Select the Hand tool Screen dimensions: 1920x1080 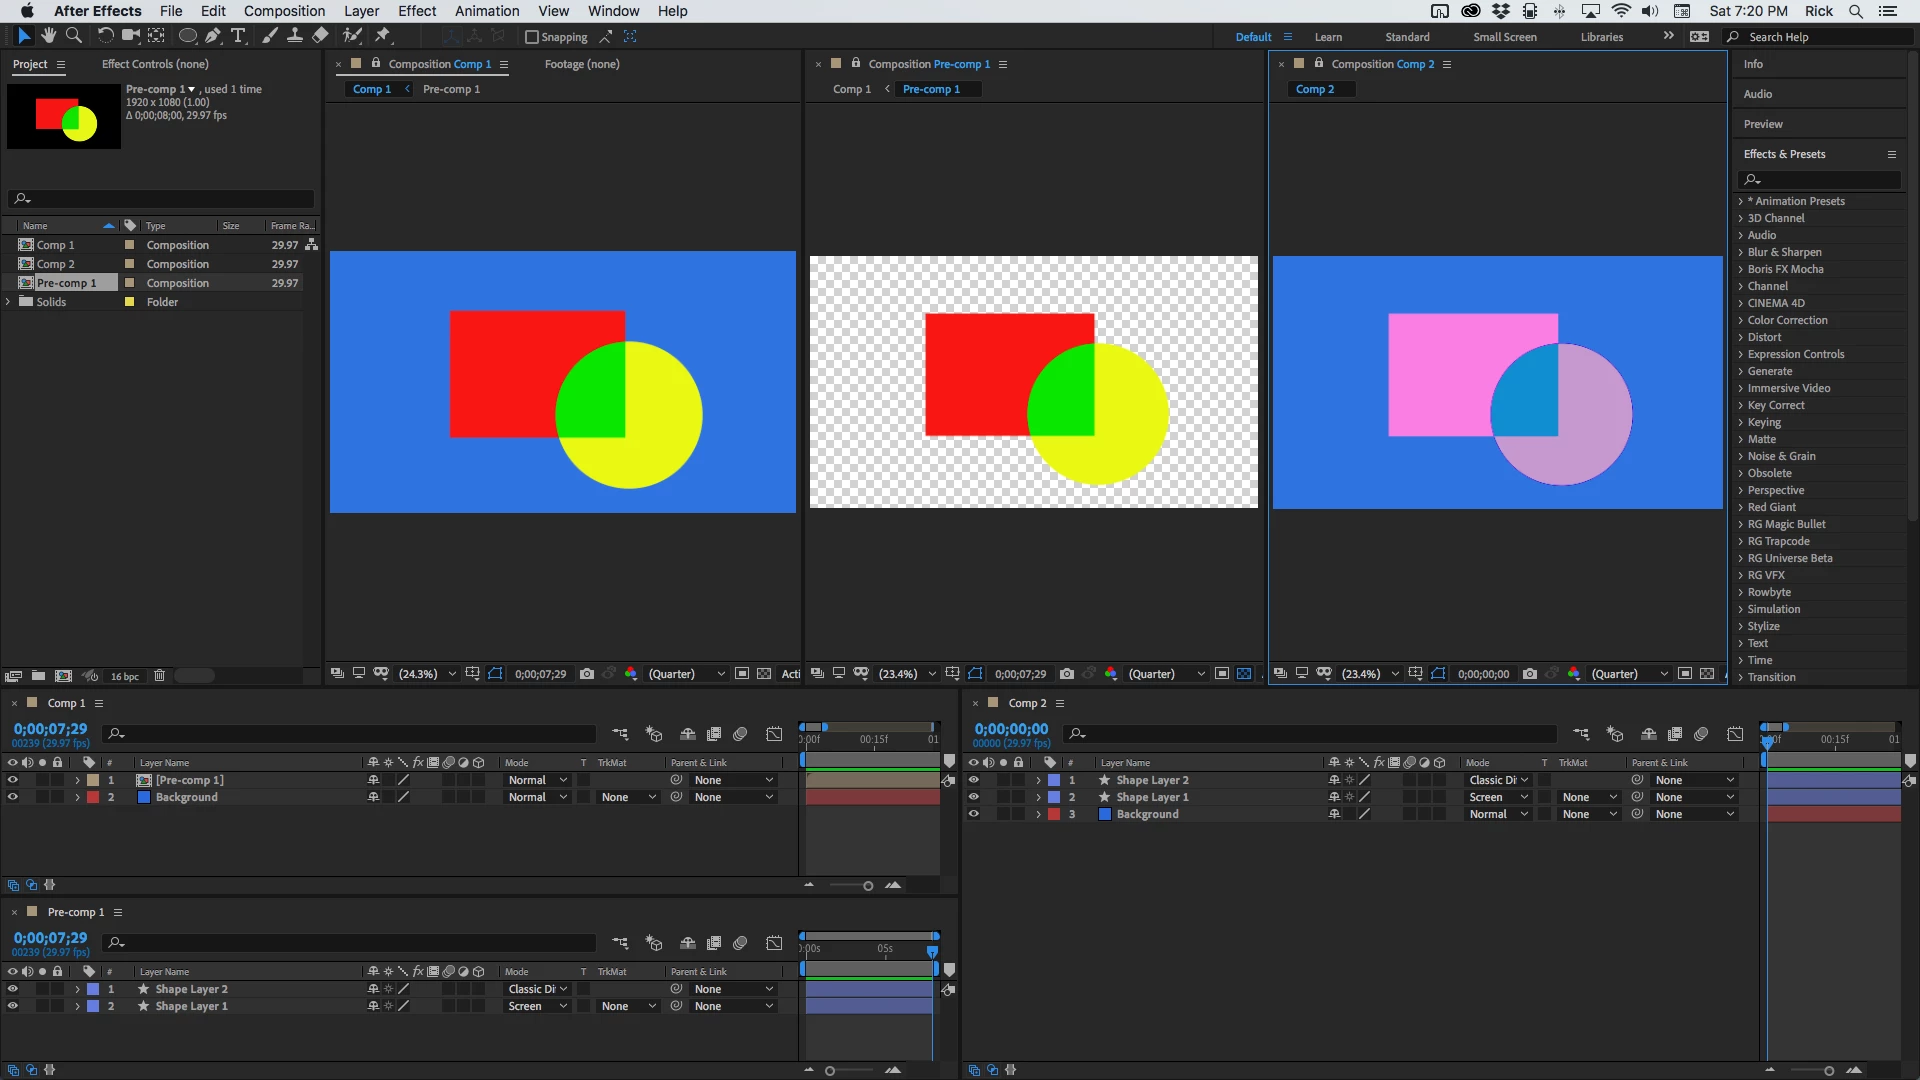(x=48, y=36)
